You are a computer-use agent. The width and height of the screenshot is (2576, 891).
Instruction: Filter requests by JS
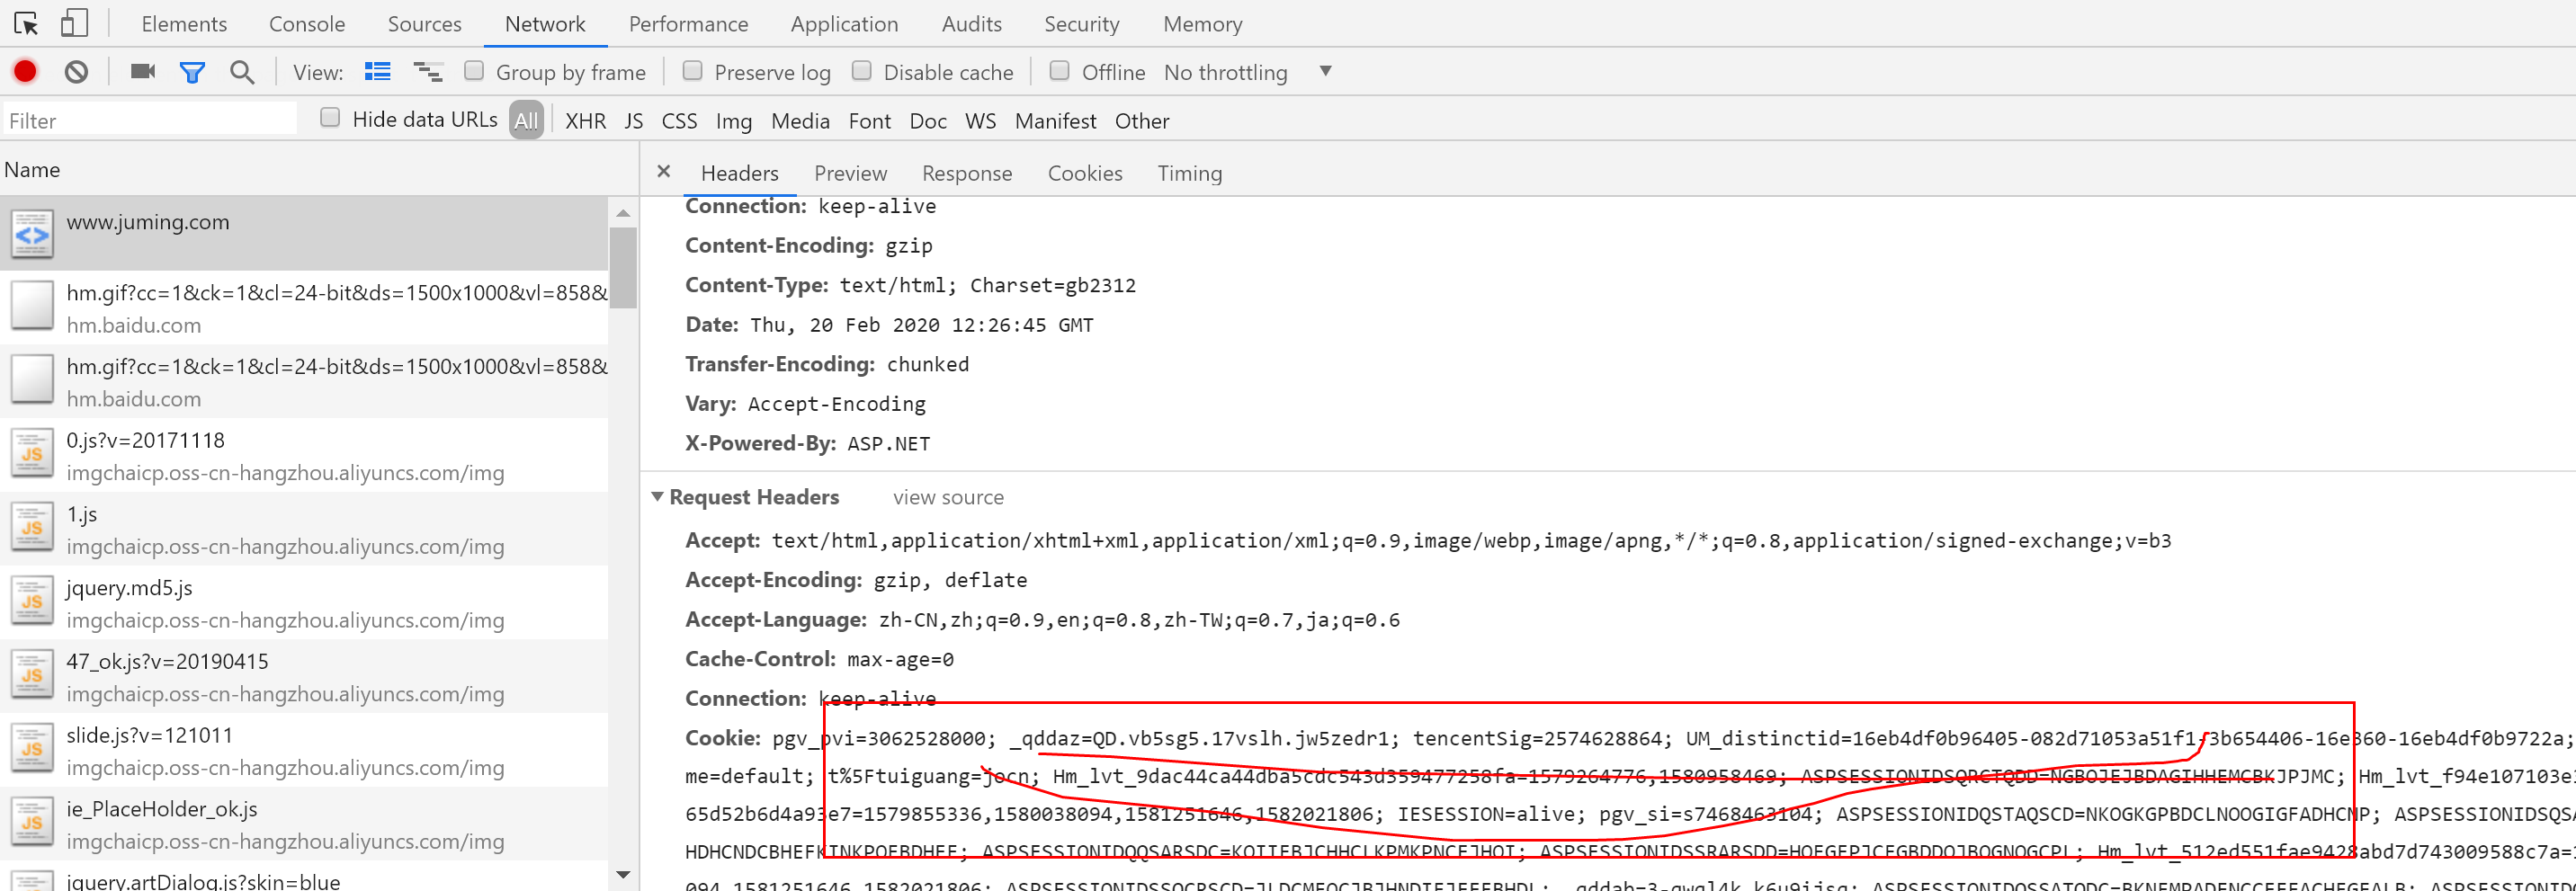[633, 121]
